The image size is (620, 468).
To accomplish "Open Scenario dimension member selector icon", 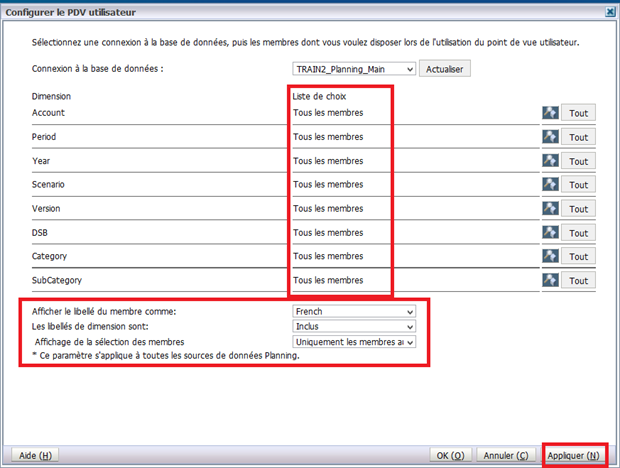I will (549, 185).
